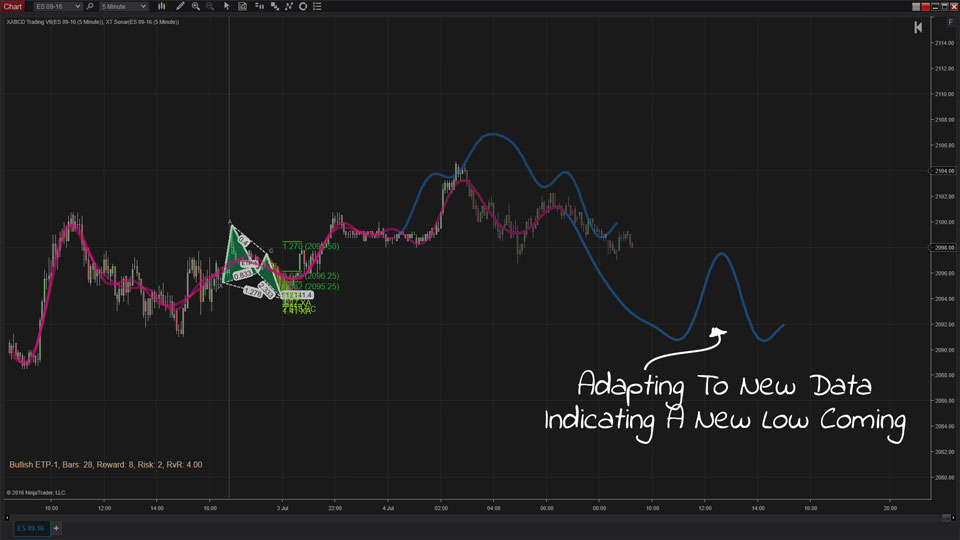Click the '4 Jul' date on time axis

[388, 508]
